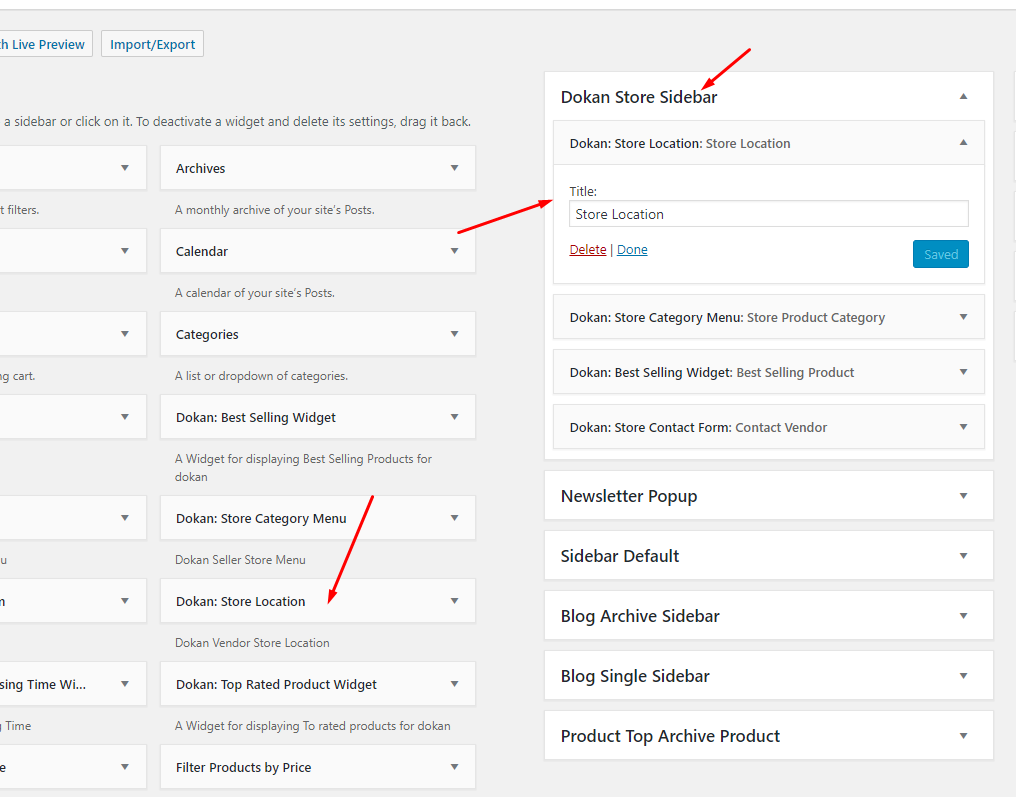
Task: Open dropdown arrow of widget left of Categories
Action: [x=125, y=334]
